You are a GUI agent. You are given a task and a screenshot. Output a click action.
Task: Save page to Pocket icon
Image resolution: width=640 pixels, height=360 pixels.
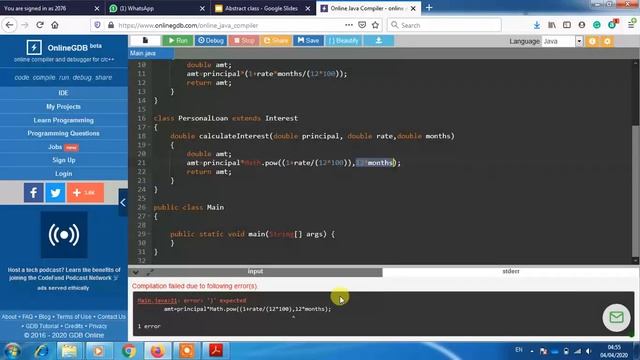pyautogui.click(x=362, y=25)
